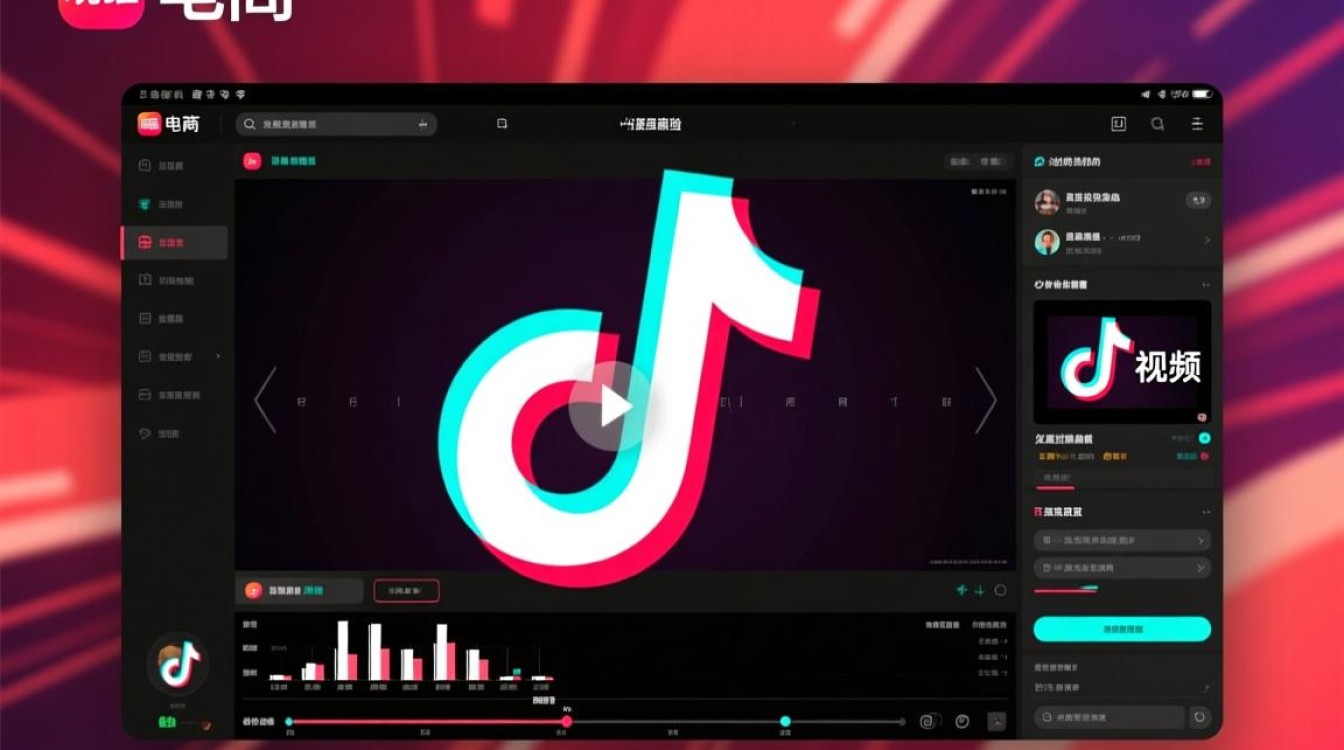Click the TikTok 视频 thumbnail in the right panel
1344x750 pixels.
(1121, 362)
